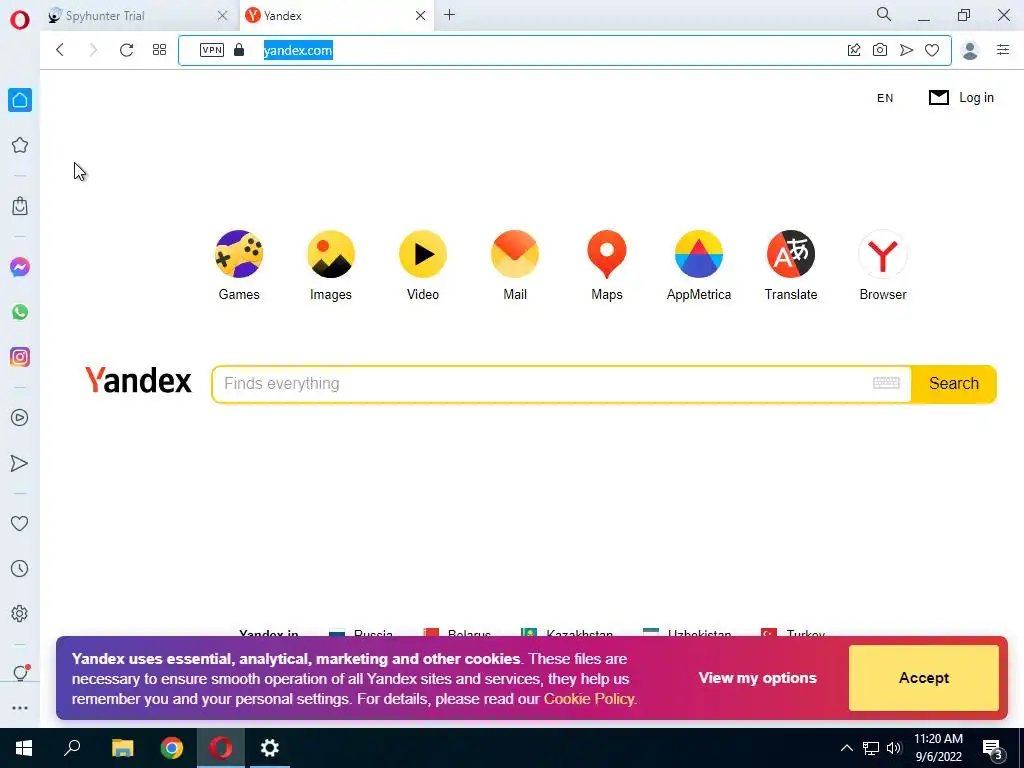Take a snapshot with camera icon

(880, 50)
